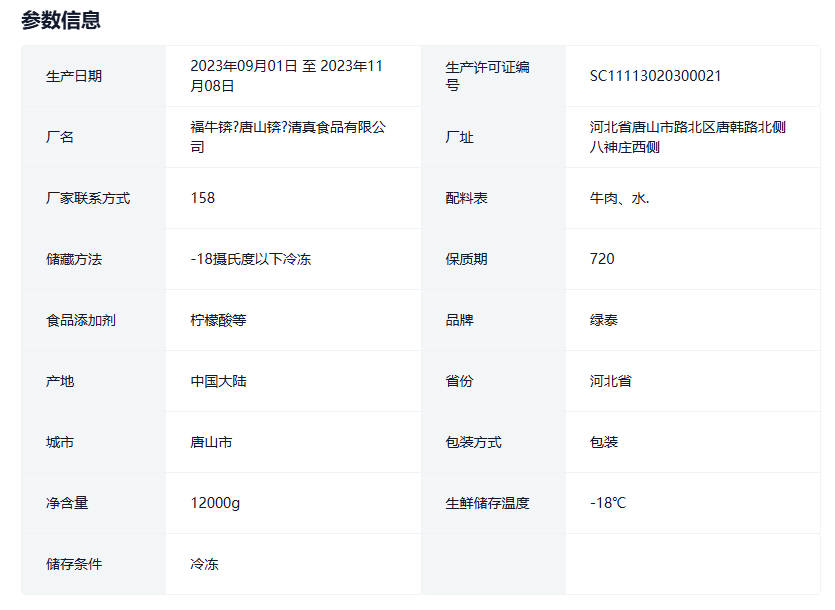Select the manufacturer name ending in 清真食品有限公司

(x=288, y=137)
